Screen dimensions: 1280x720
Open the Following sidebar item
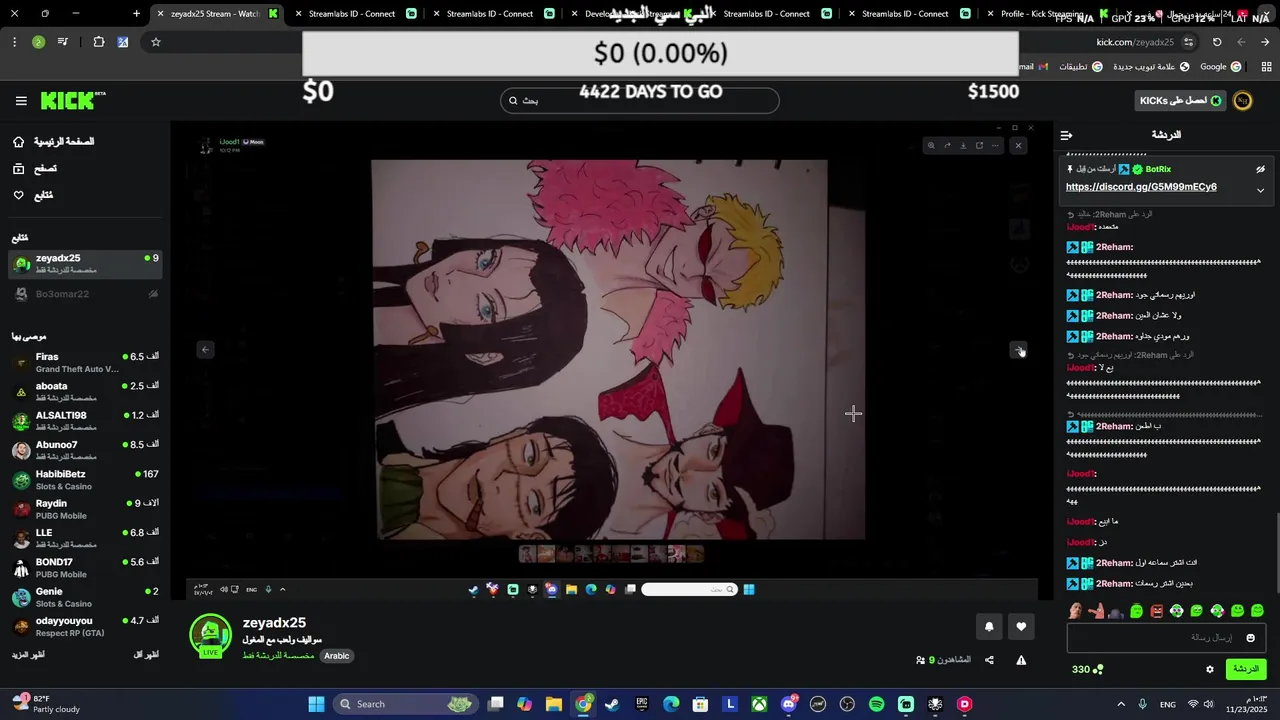coord(33,195)
